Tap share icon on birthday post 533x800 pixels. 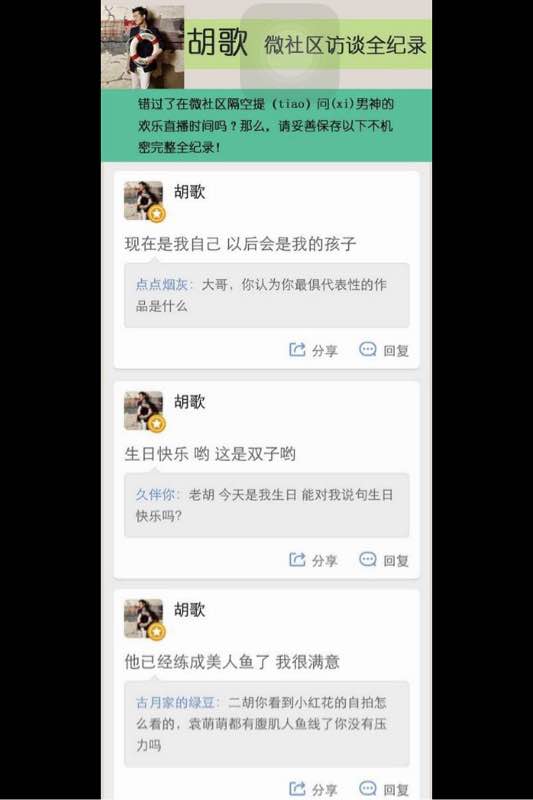click(297, 560)
